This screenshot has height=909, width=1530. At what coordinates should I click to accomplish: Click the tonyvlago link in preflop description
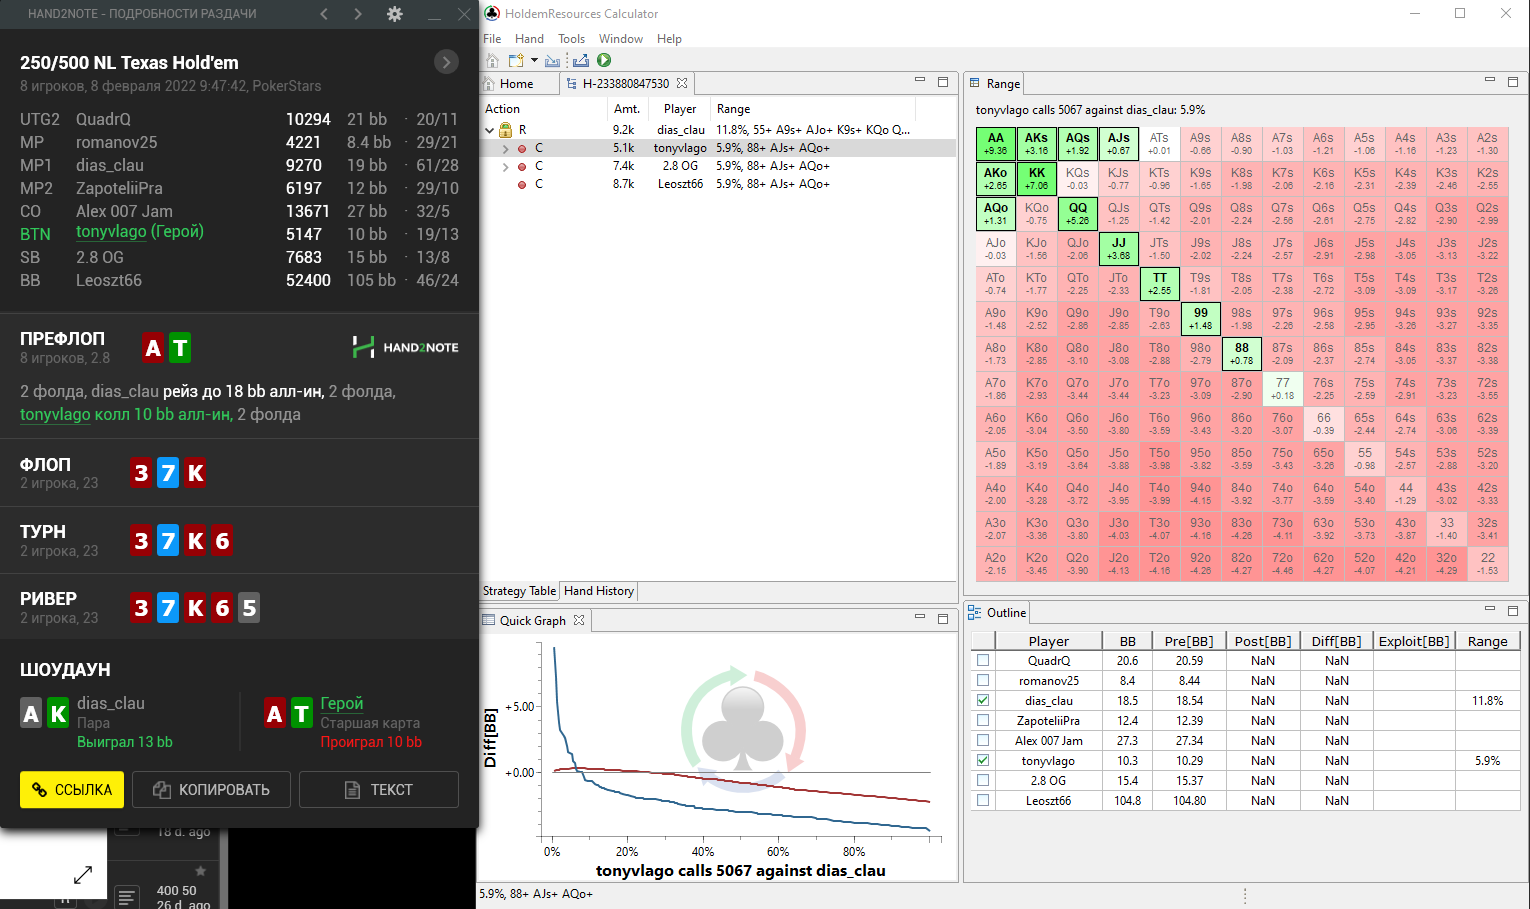[x=55, y=414]
